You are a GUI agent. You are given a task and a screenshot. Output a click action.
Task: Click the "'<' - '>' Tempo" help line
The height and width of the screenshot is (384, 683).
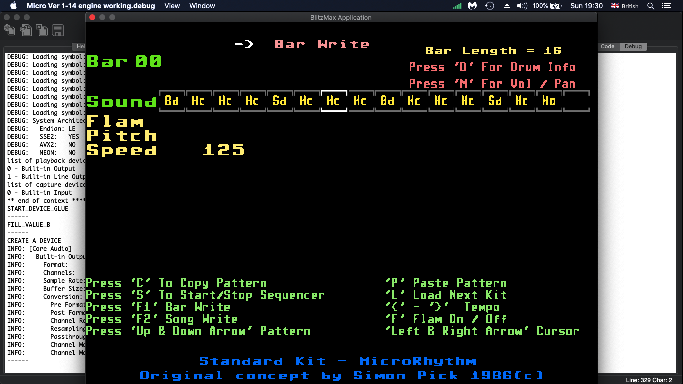click(443, 307)
